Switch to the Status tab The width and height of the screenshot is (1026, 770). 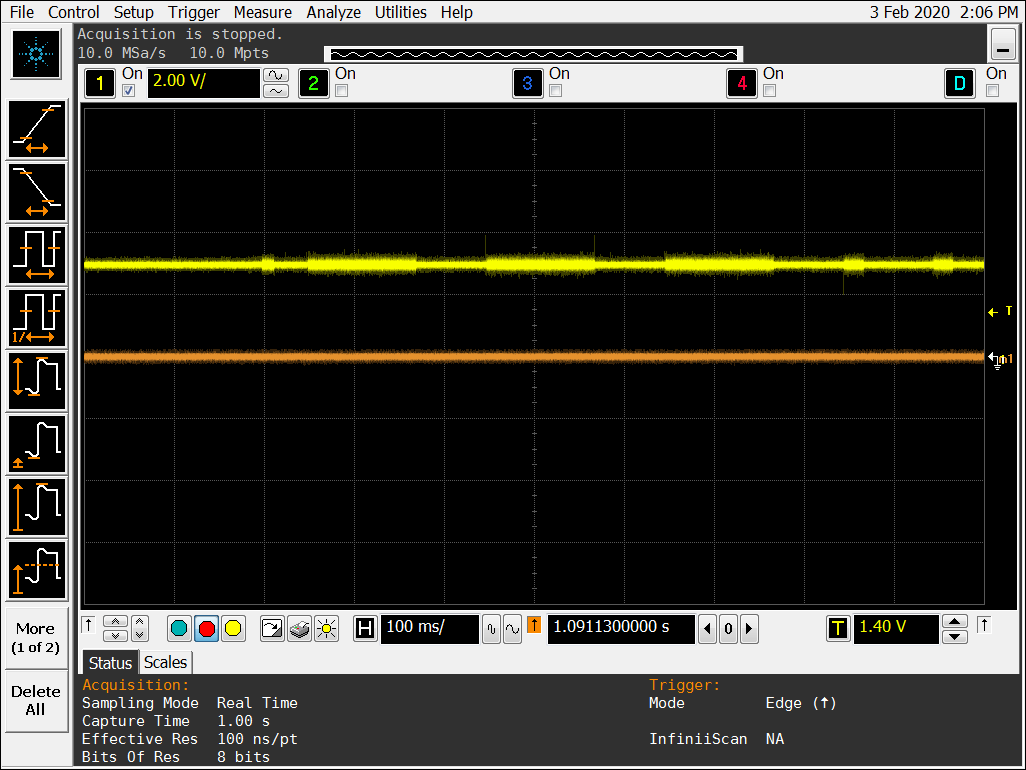[110, 663]
